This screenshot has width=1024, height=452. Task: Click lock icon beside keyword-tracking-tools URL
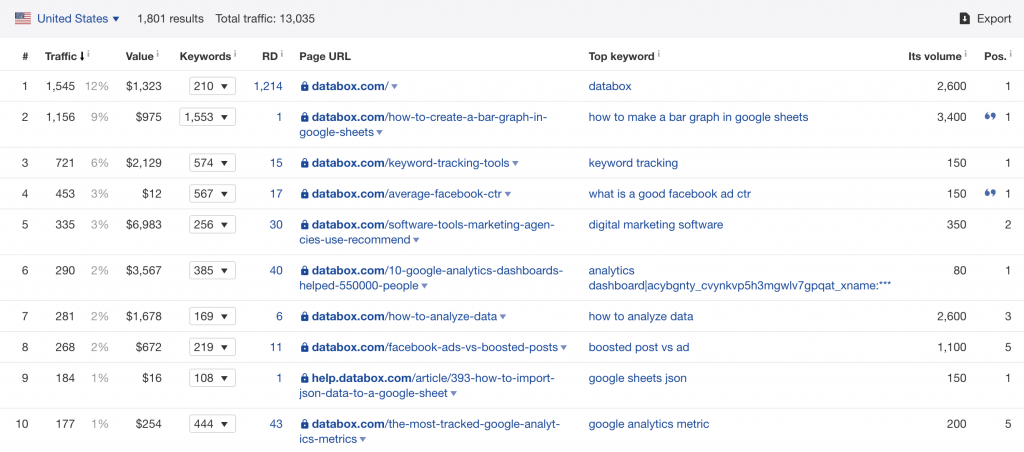(x=304, y=163)
